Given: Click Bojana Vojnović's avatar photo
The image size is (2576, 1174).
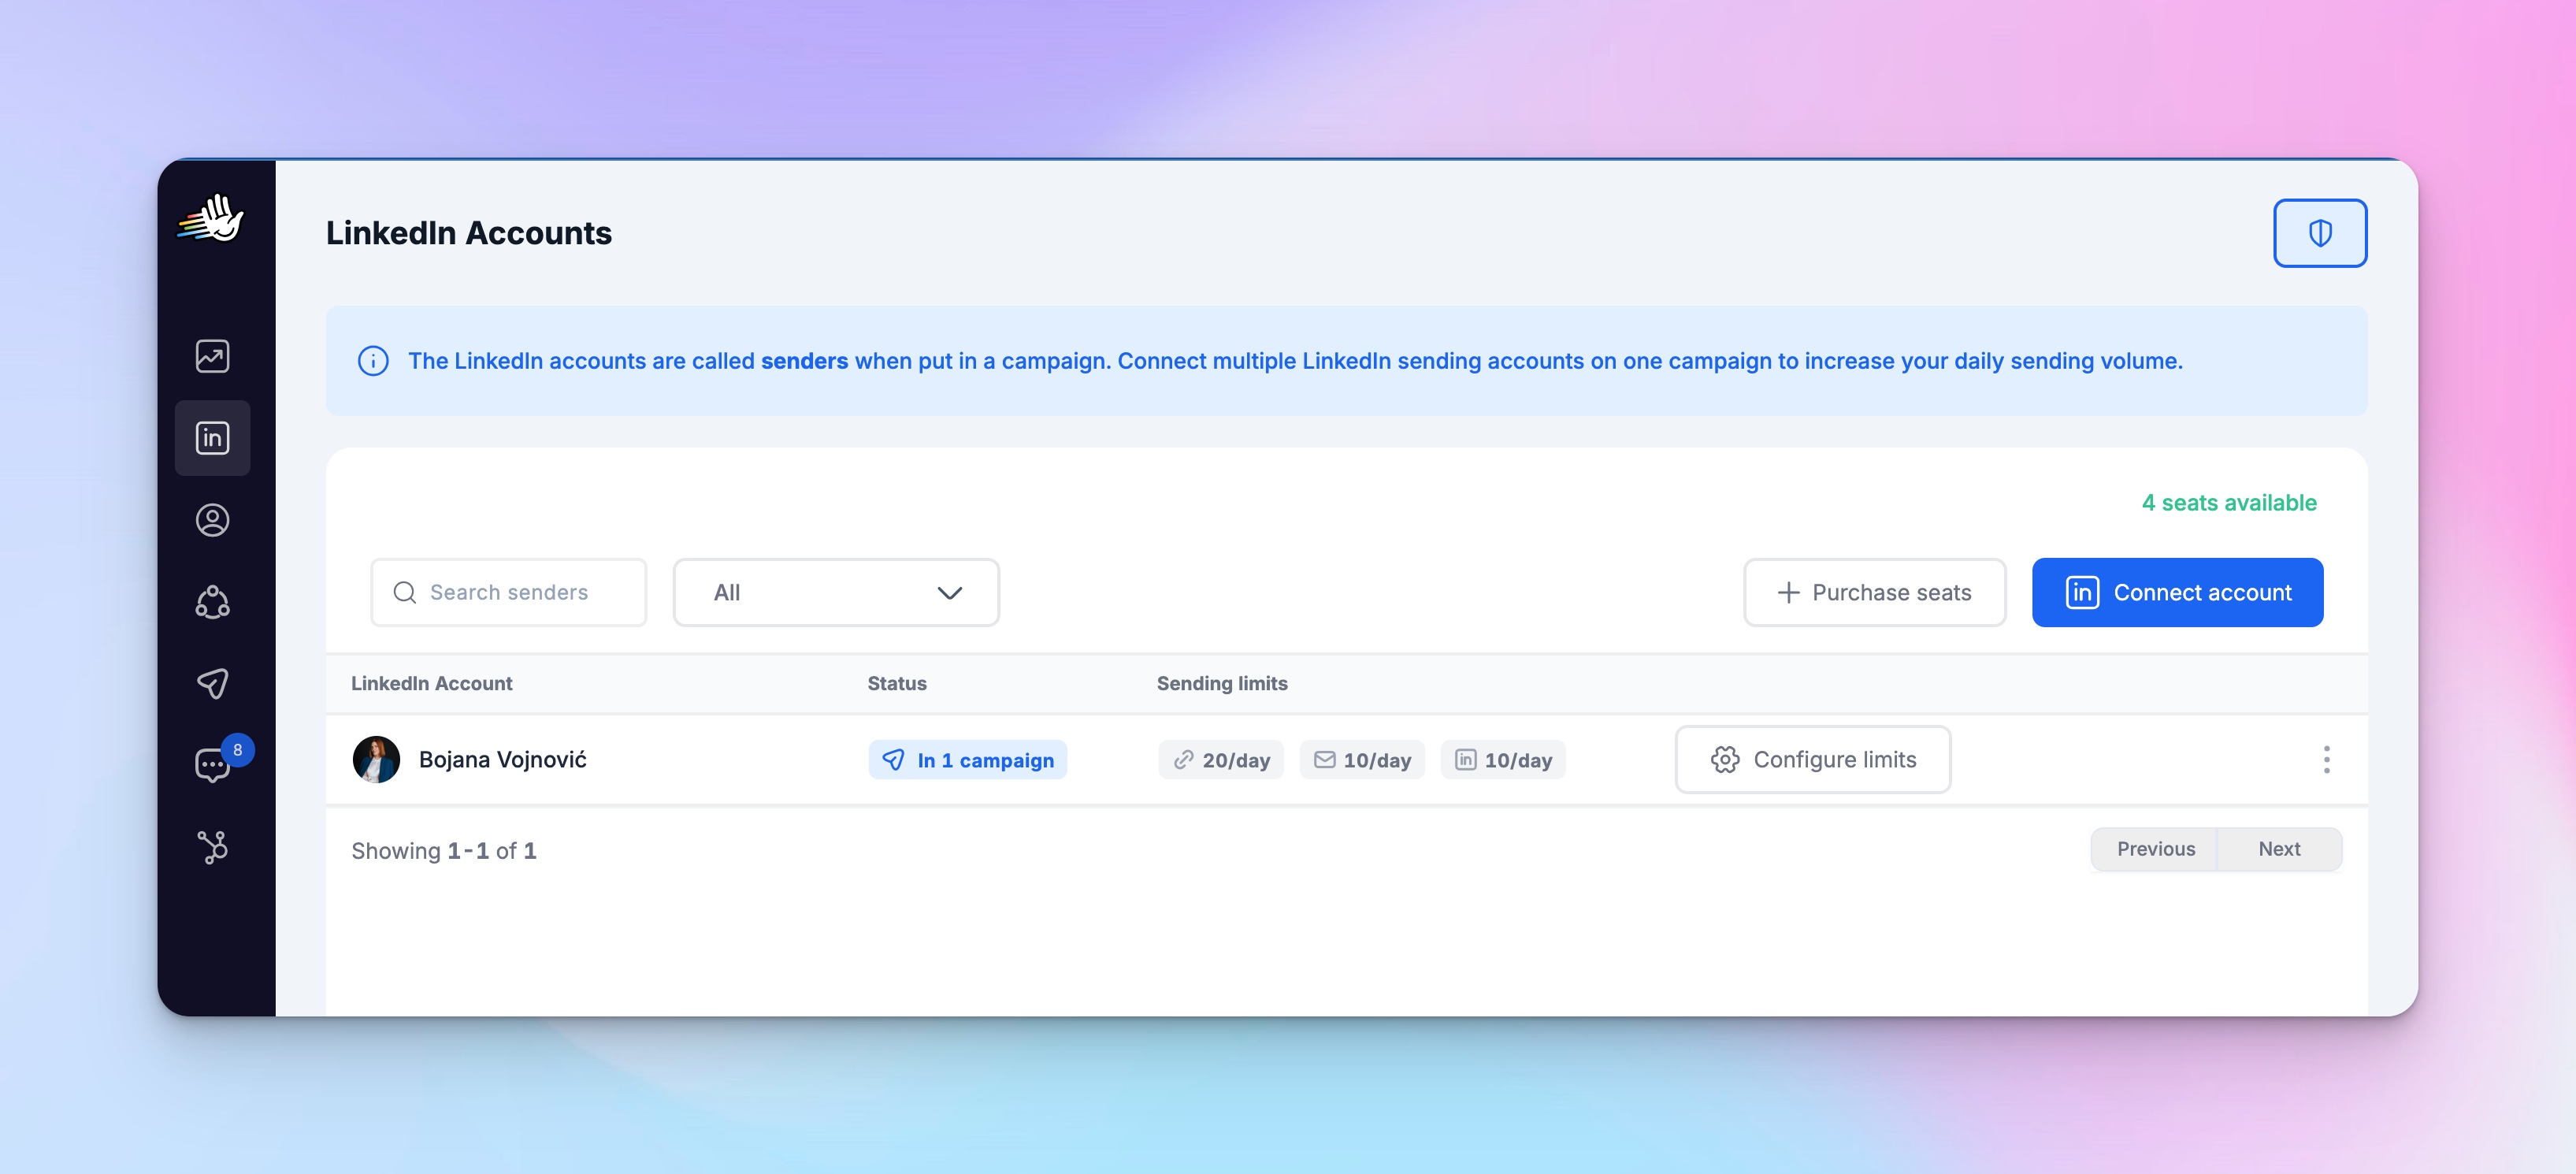Looking at the screenshot, I should (376, 760).
